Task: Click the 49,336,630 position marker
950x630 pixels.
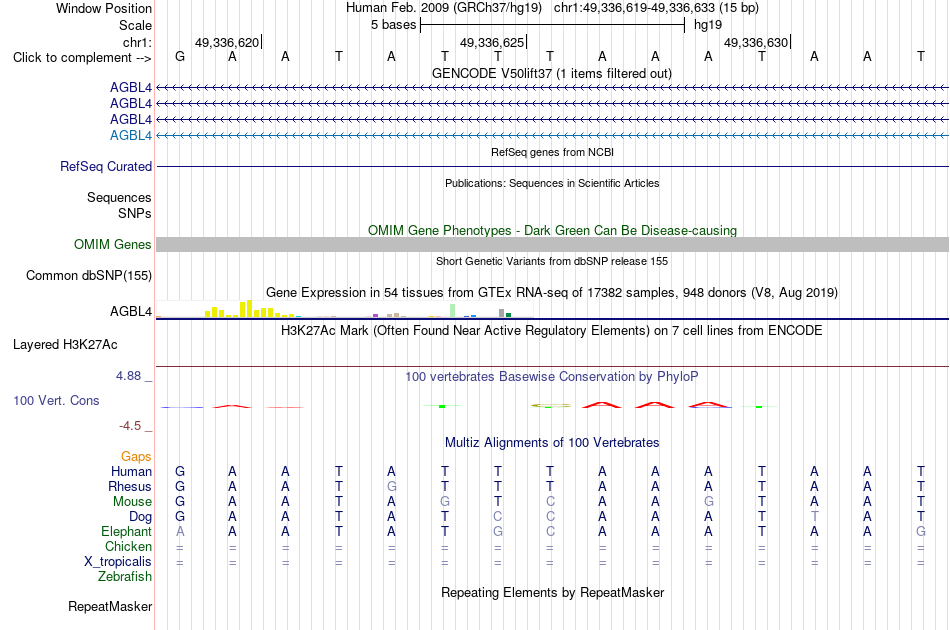Action: tap(756, 42)
